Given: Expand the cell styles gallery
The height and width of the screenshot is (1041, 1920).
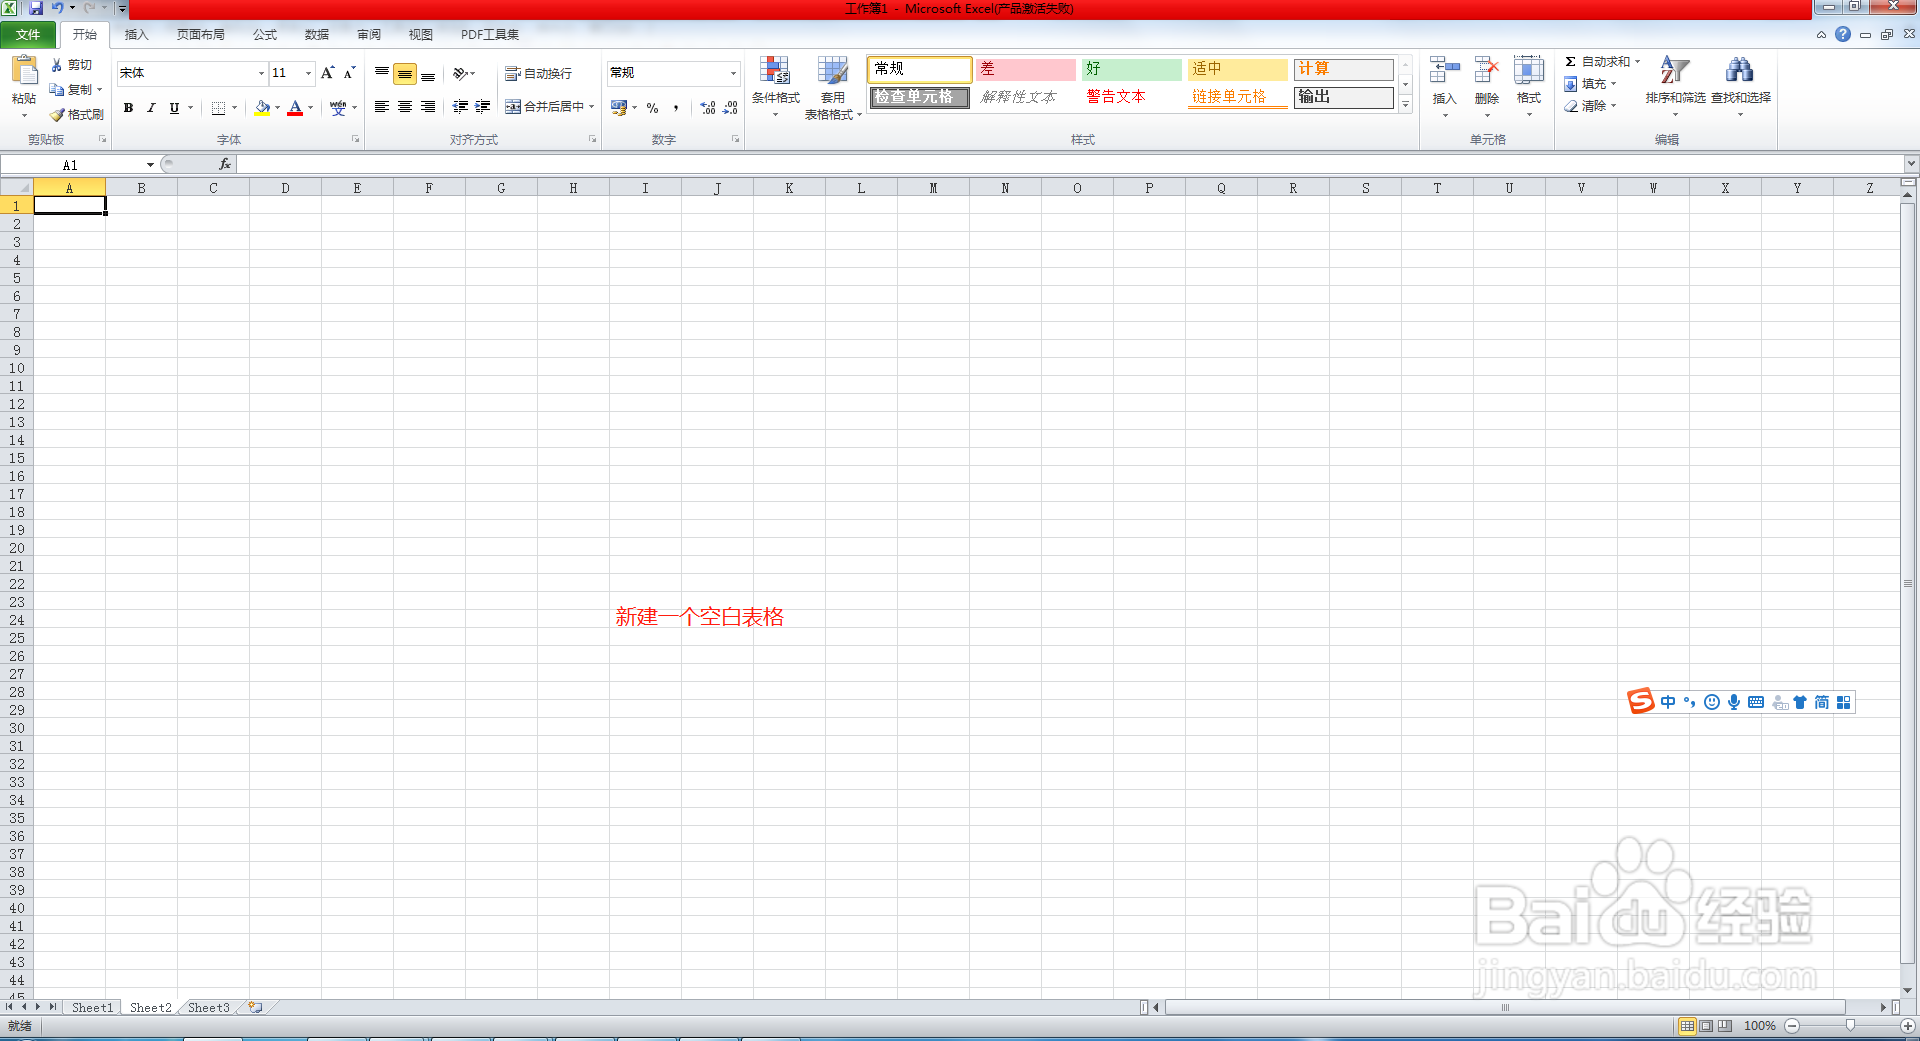Looking at the screenshot, I should coord(1405,105).
